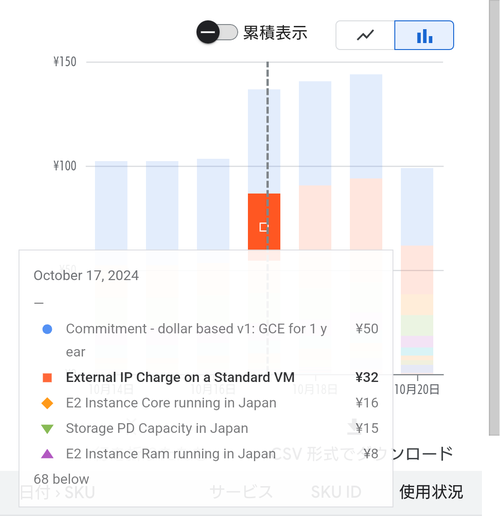Click the green triangle Storage PD marker
Screen dimensions: 500x519
coord(47,429)
